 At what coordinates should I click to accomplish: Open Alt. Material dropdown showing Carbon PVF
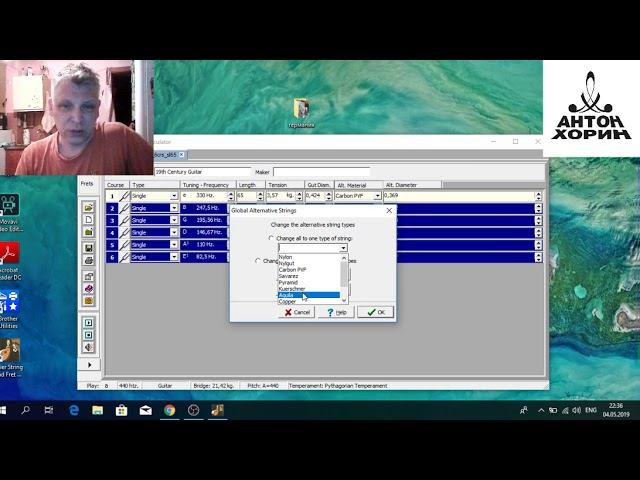(378, 196)
